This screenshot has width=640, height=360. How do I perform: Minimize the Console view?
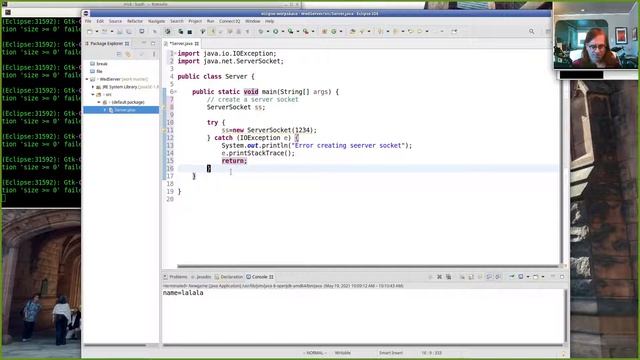553,277
